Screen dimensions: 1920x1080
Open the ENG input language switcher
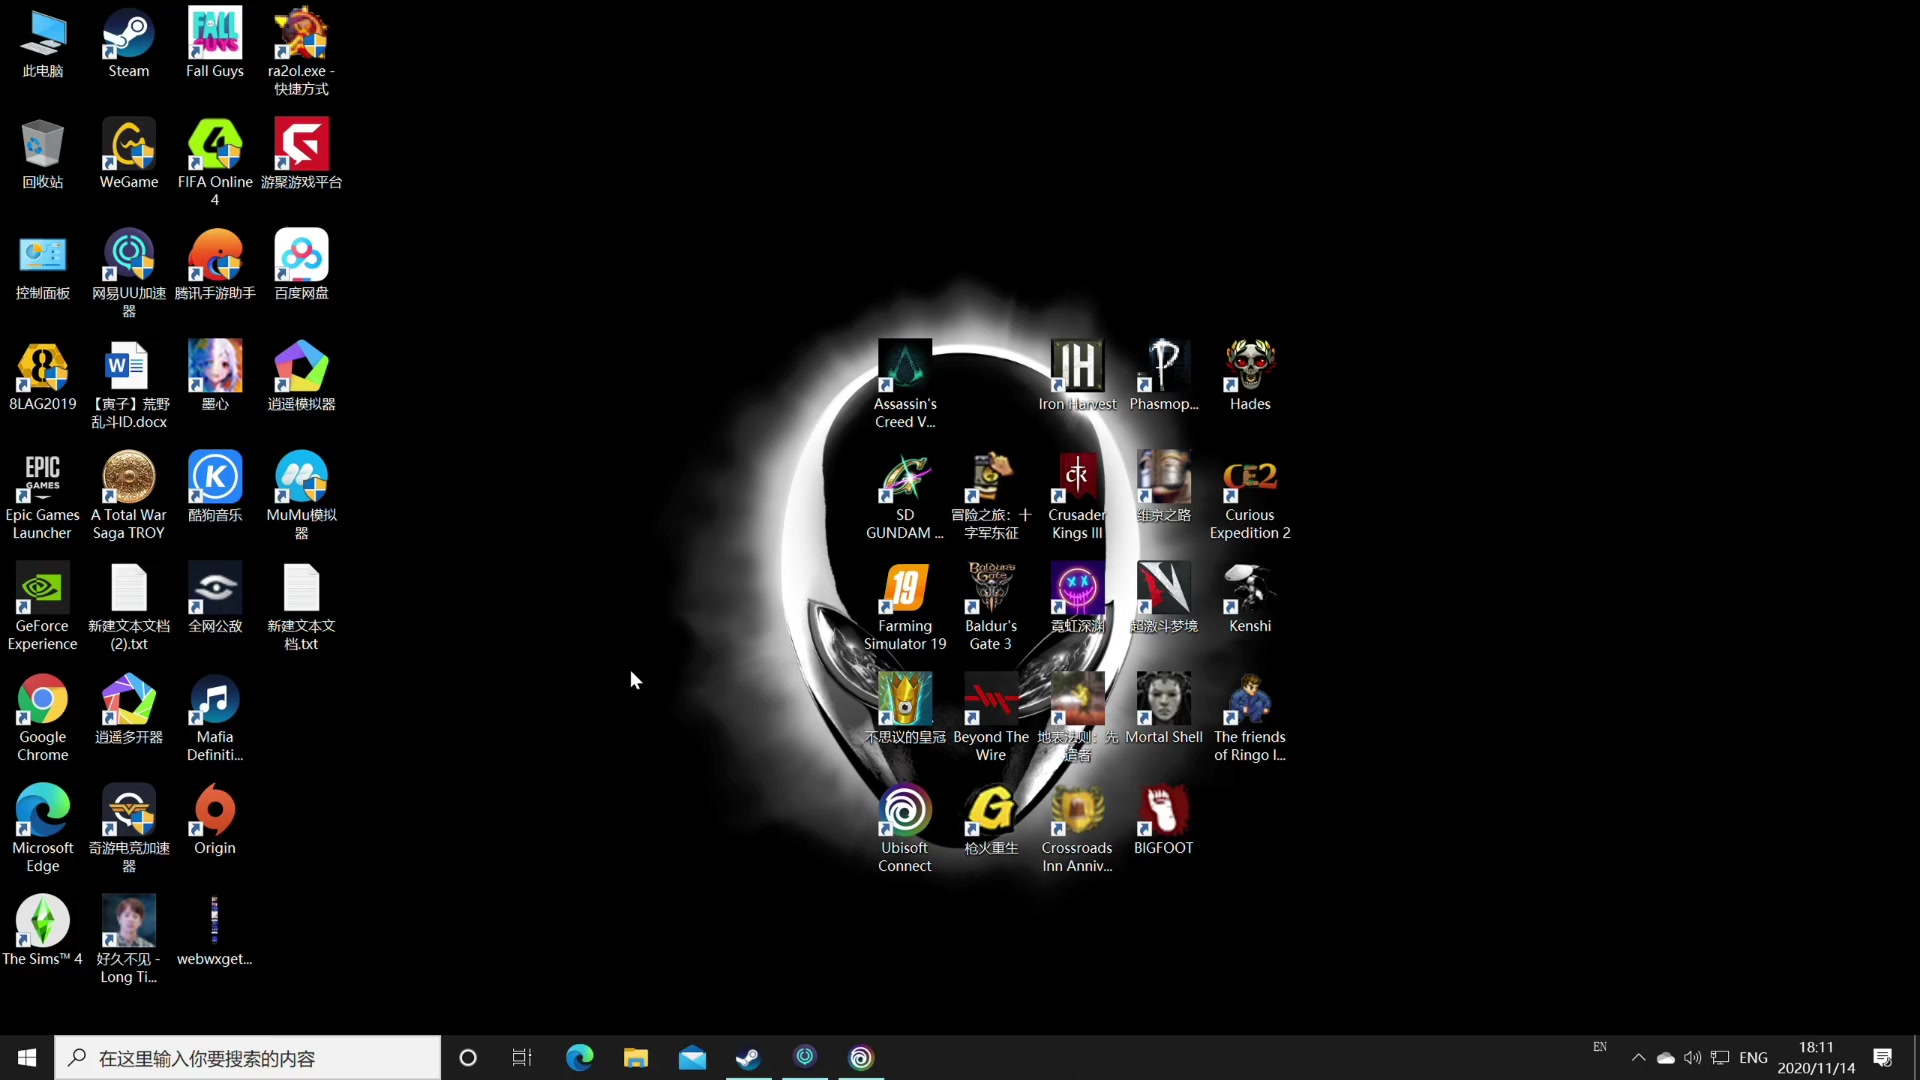click(1753, 1057)
